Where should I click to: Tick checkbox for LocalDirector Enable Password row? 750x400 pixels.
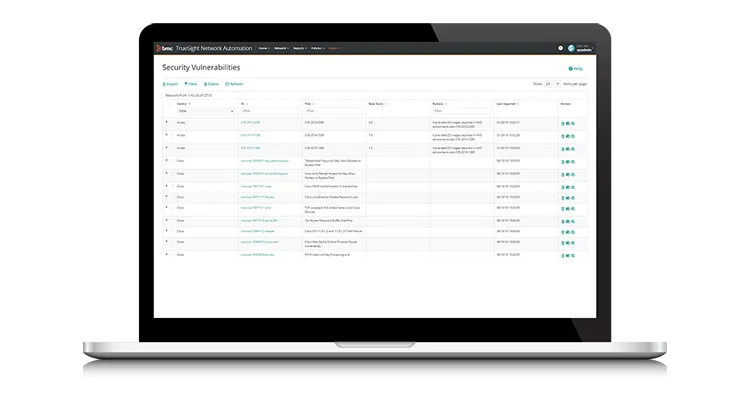pos(173,197)
